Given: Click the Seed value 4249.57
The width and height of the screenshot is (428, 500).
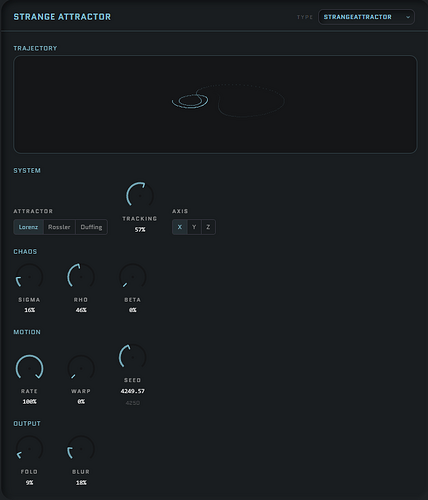Looking at the screenshot, I should click(133, 391).
